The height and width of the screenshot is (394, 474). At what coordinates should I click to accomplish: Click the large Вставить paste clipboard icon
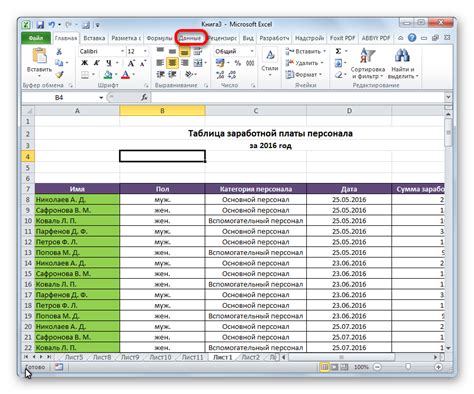click(x=39, y=56)
